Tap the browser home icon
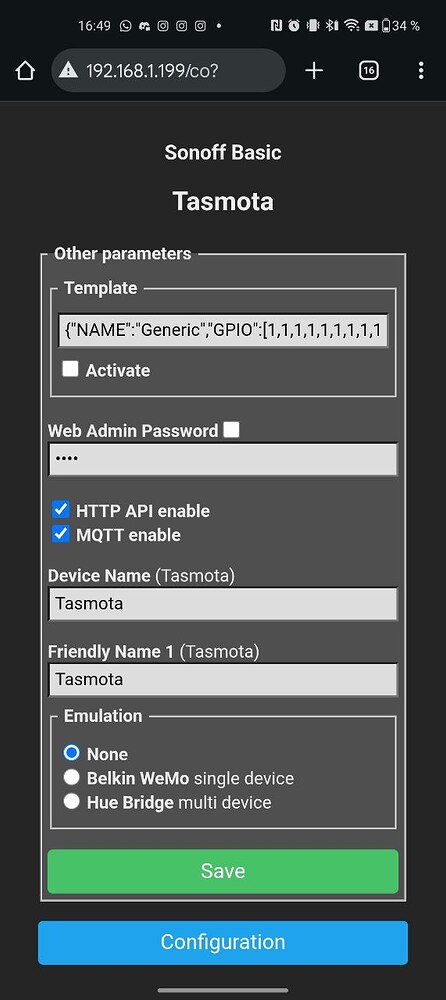 point(25,71)
